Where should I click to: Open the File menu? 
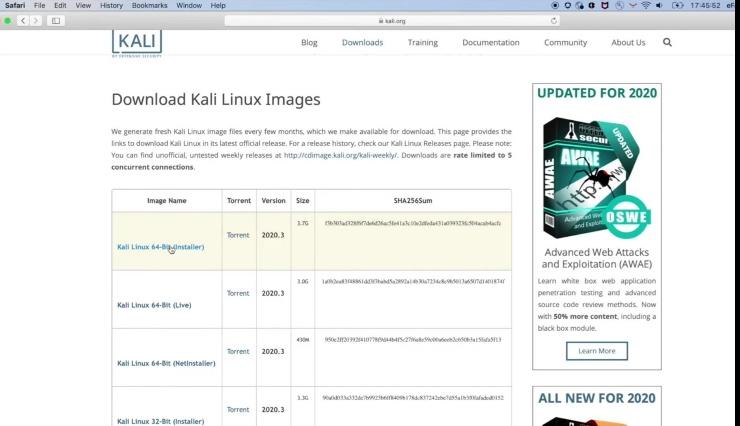40,6
